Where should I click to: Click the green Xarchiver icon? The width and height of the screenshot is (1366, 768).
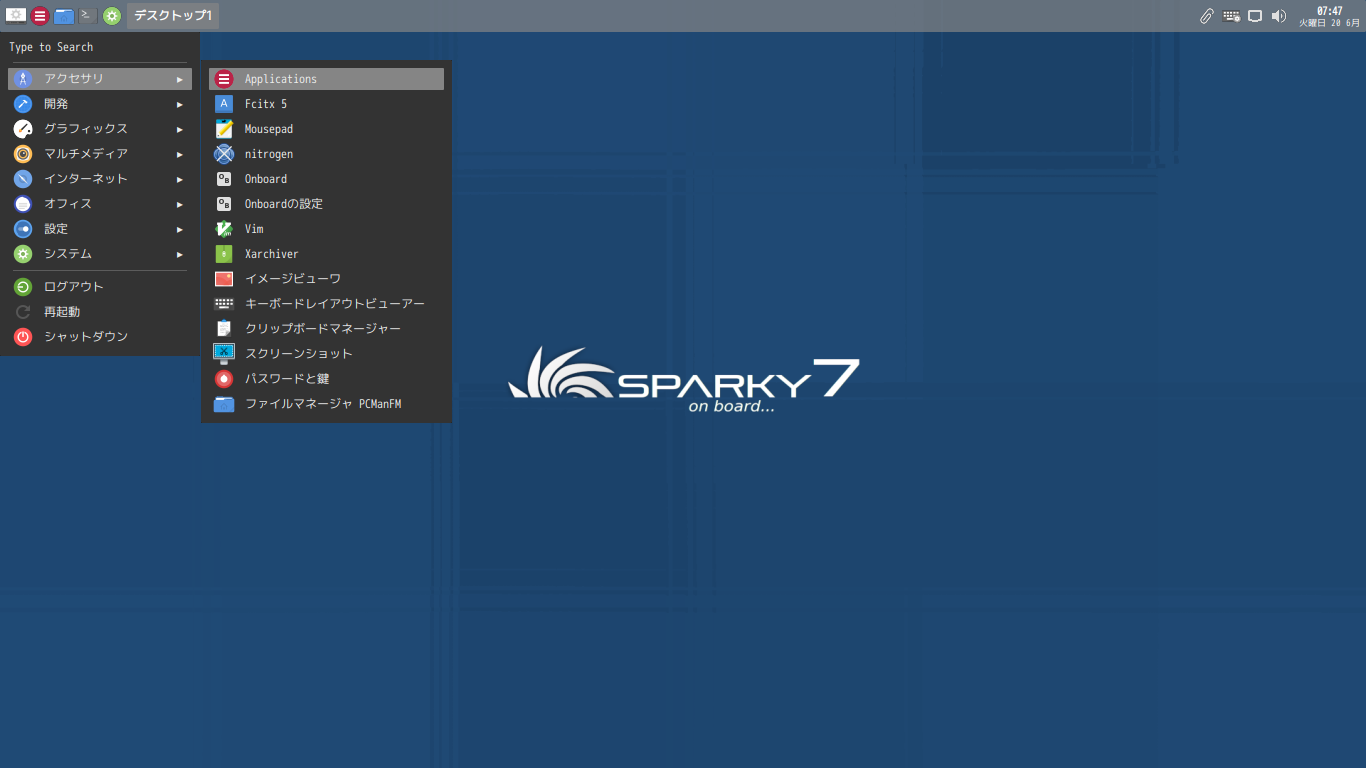[x=224, y=254]
